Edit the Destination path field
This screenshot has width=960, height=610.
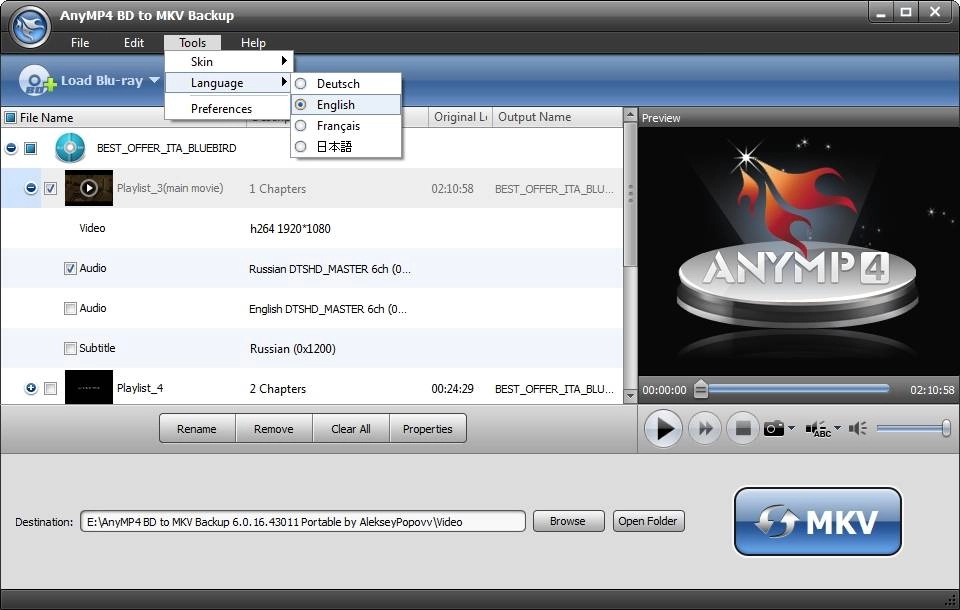pos(302,522)
